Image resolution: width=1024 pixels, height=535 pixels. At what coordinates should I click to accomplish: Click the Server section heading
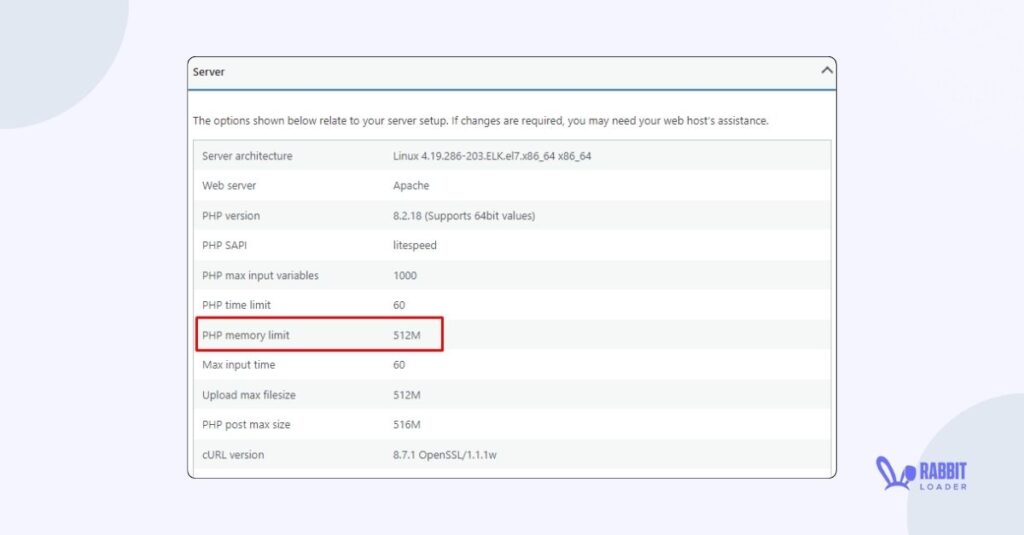coord(208,72)
